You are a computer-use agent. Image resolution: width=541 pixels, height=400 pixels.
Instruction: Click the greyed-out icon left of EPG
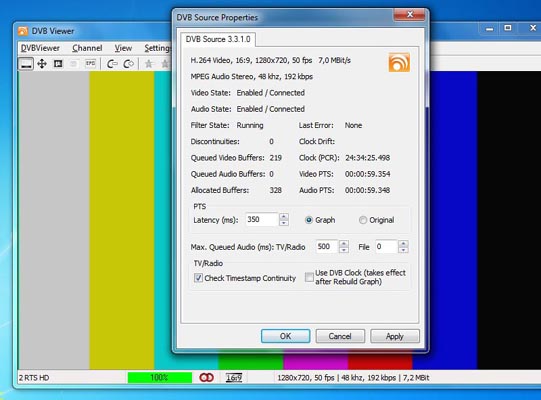[x=73, y=64]
